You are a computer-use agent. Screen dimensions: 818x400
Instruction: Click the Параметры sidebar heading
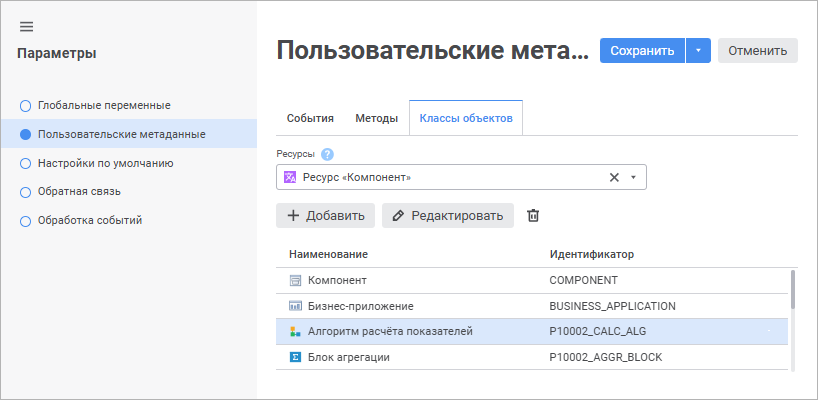pos(57,53)
